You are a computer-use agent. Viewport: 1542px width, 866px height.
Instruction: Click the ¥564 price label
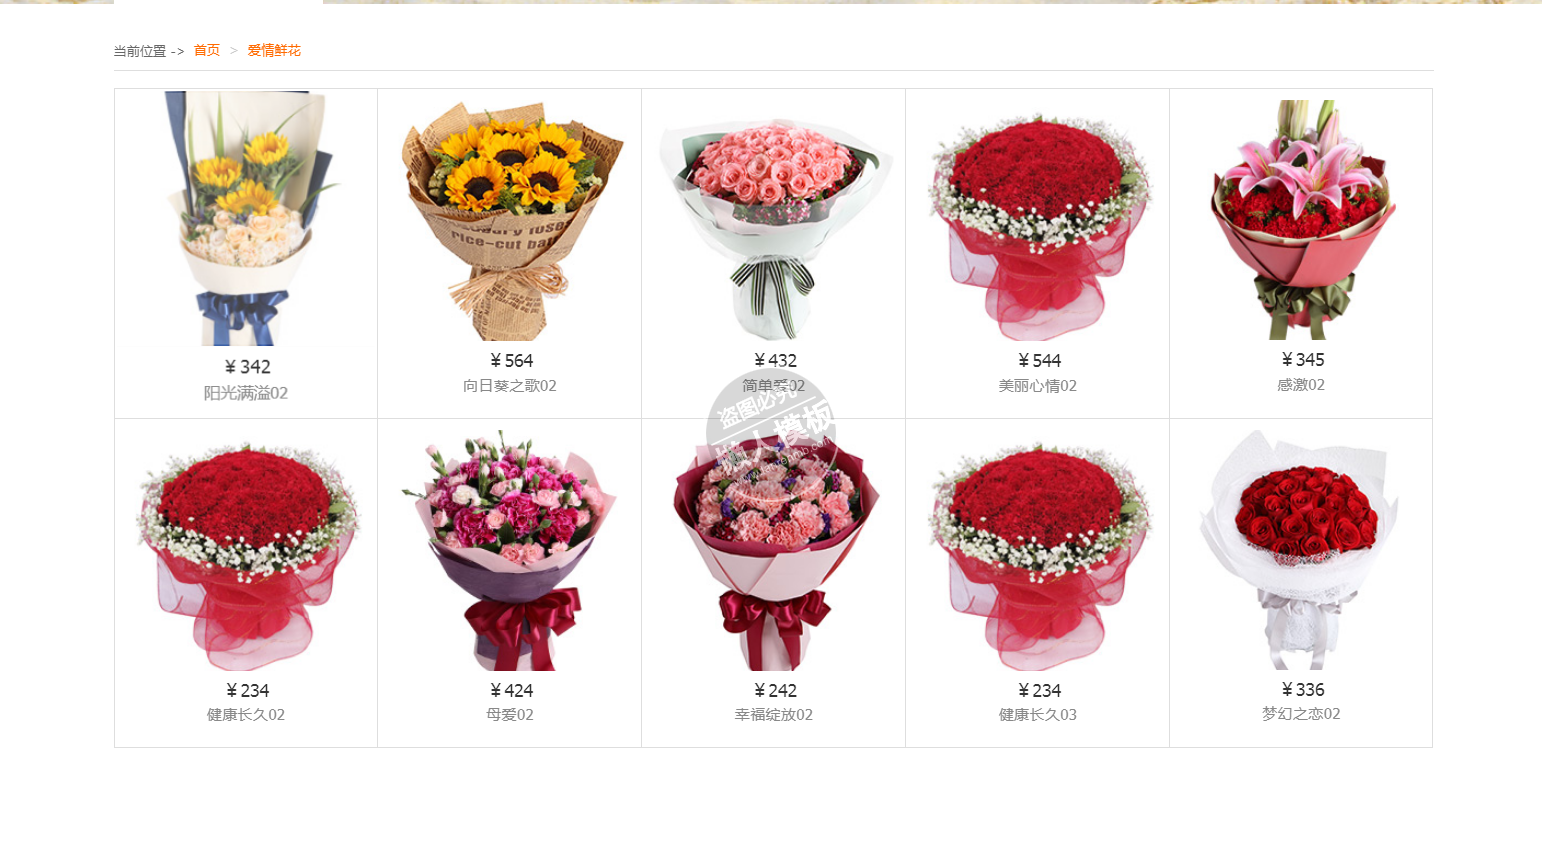(x=511, y=360)
